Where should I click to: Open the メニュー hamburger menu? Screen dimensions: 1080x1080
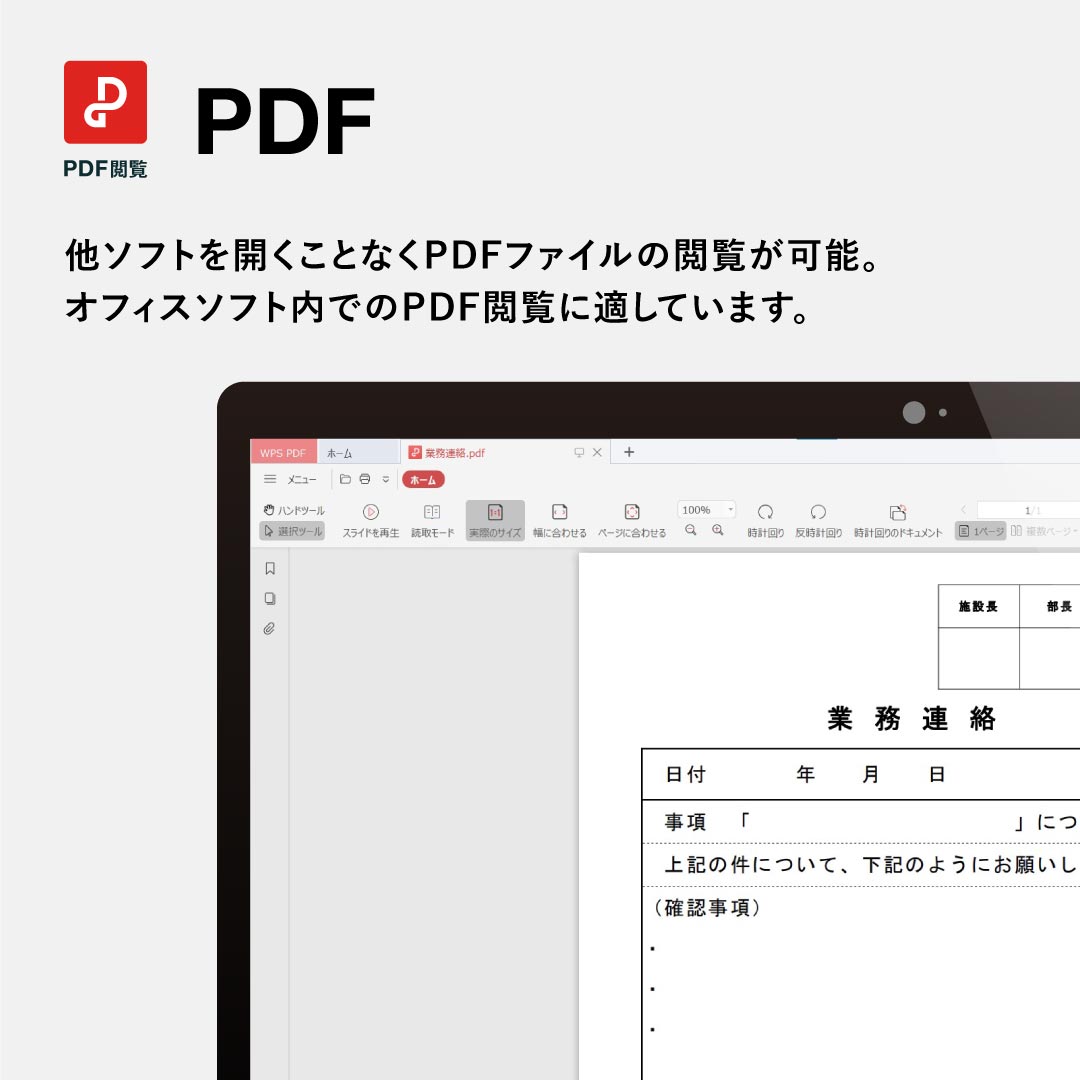click(x=289, y=479)
